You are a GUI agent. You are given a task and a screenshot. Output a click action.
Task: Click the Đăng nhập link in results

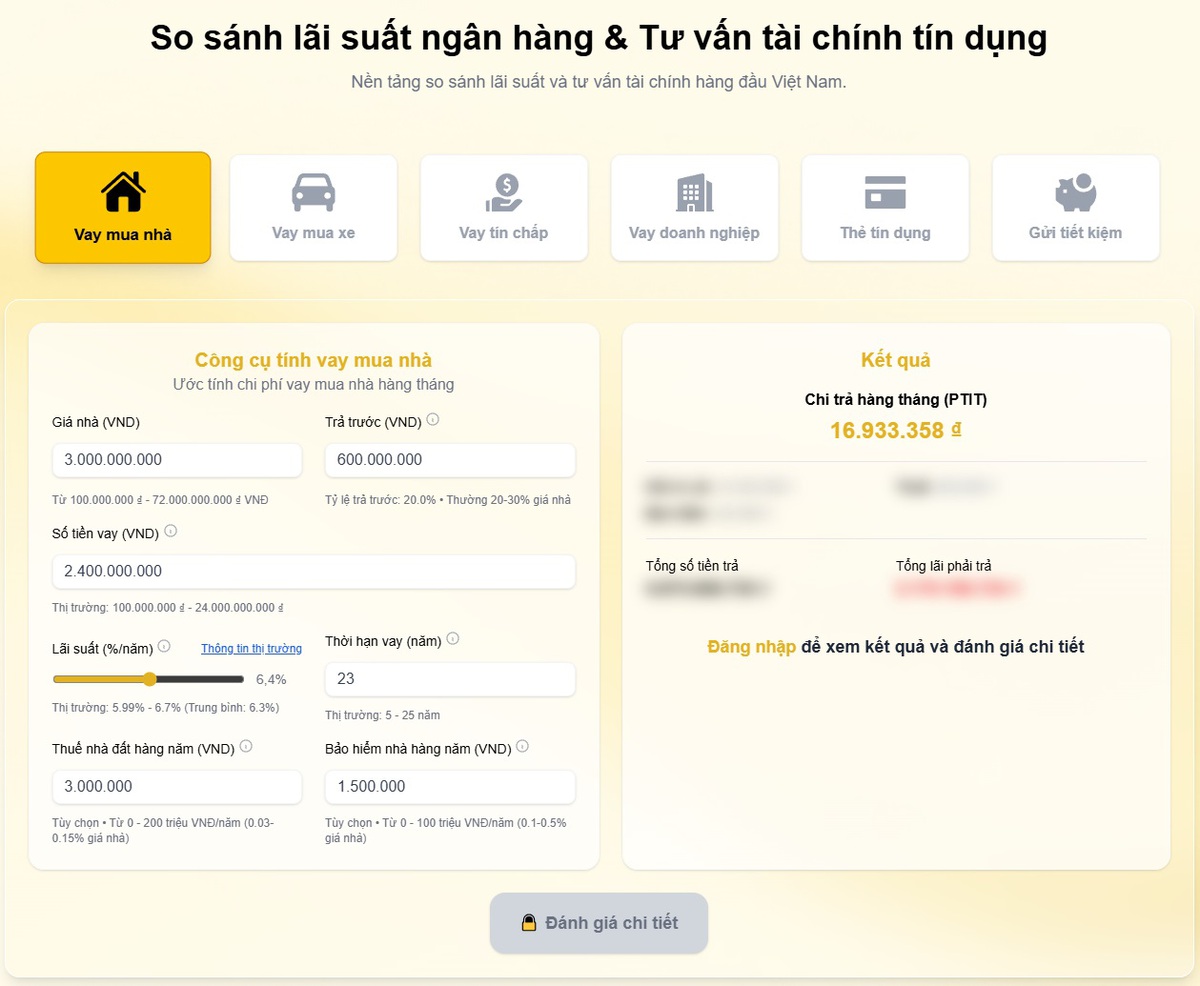click(x=751, y=647)
